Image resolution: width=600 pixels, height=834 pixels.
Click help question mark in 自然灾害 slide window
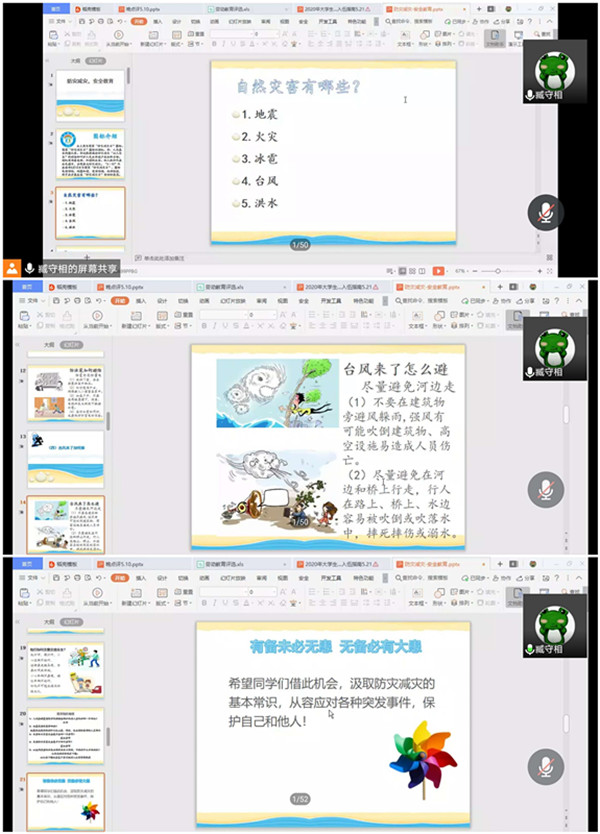[529, 21]
